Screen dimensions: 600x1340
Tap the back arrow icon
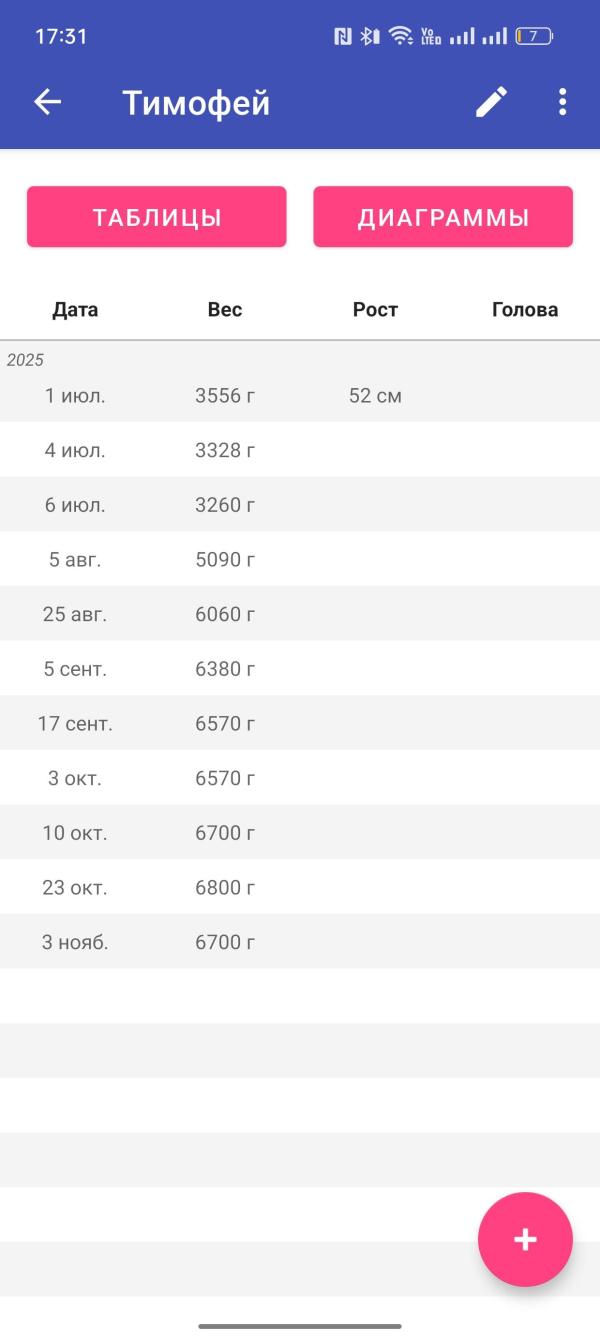click(x=48, y=102)
